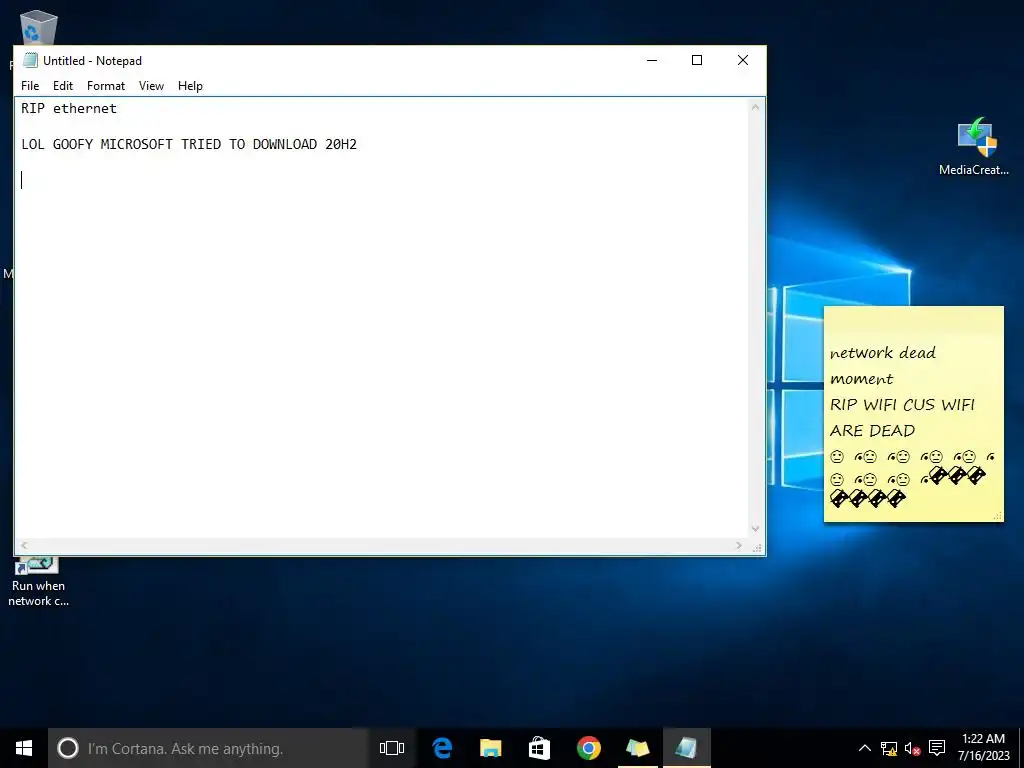Click the 'network dead moment' sticky note text

pyautogui.click(x=882, y=366)
